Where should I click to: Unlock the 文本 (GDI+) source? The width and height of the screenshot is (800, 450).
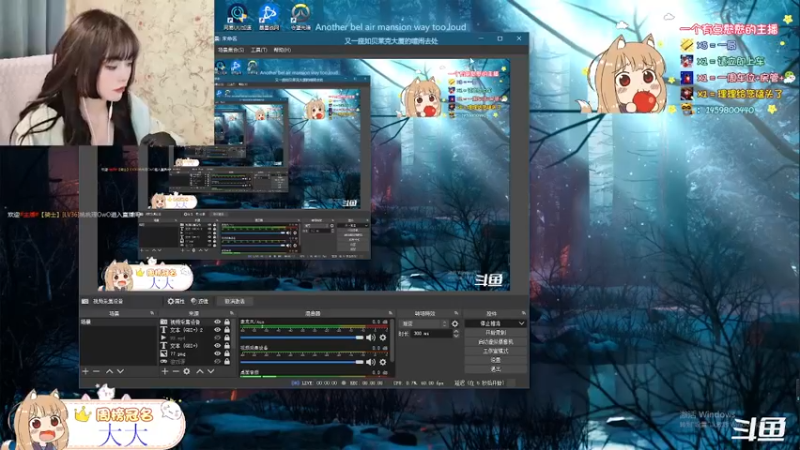(227, 345)
